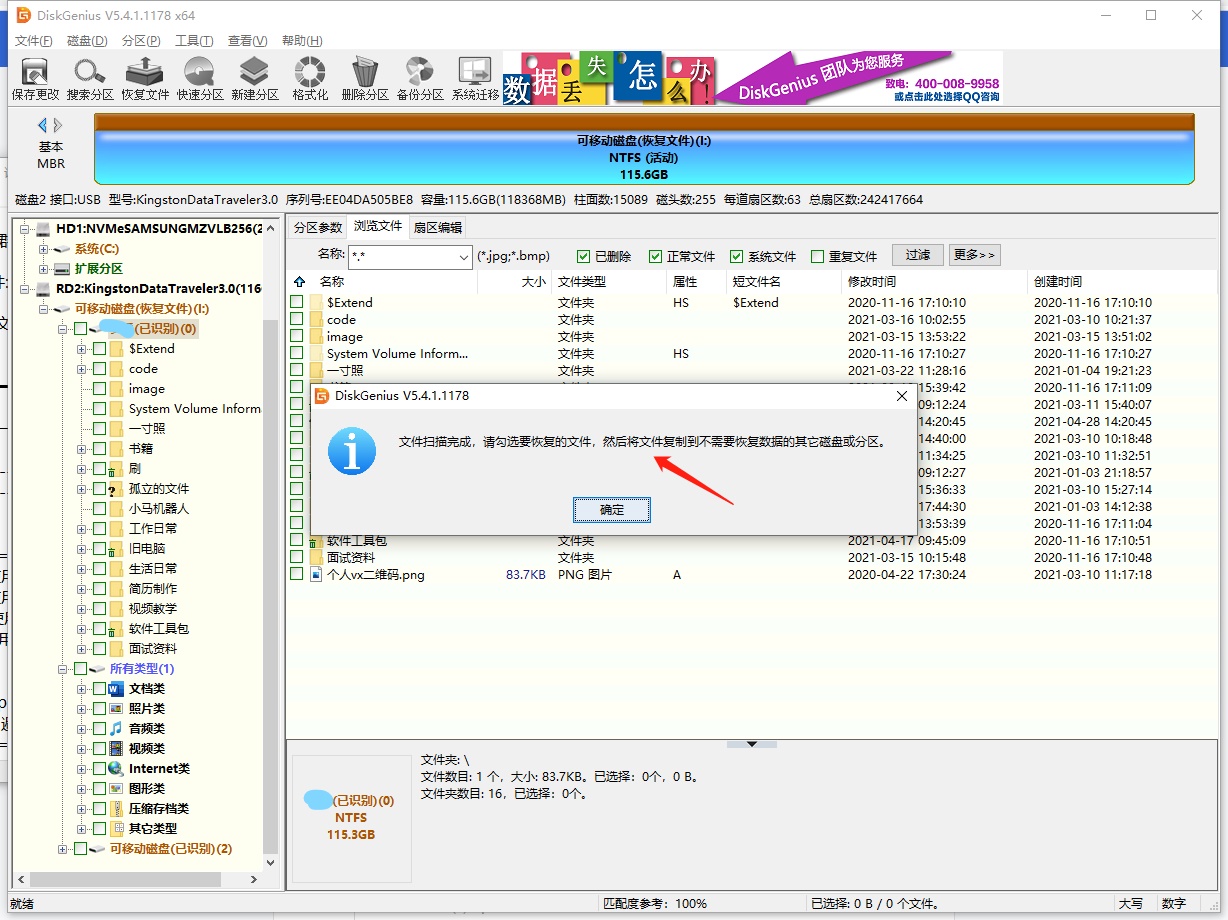This screenshot has width=1228, height=920.
Task: Go to previous disk with left arrow
Action: tap(43, 125)
